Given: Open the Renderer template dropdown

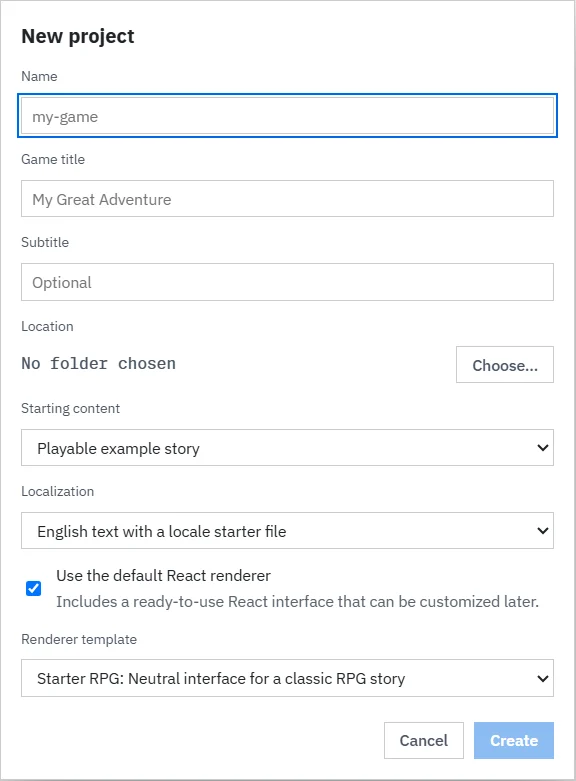Looking at the screenshot, I should [x=287, y=678].
